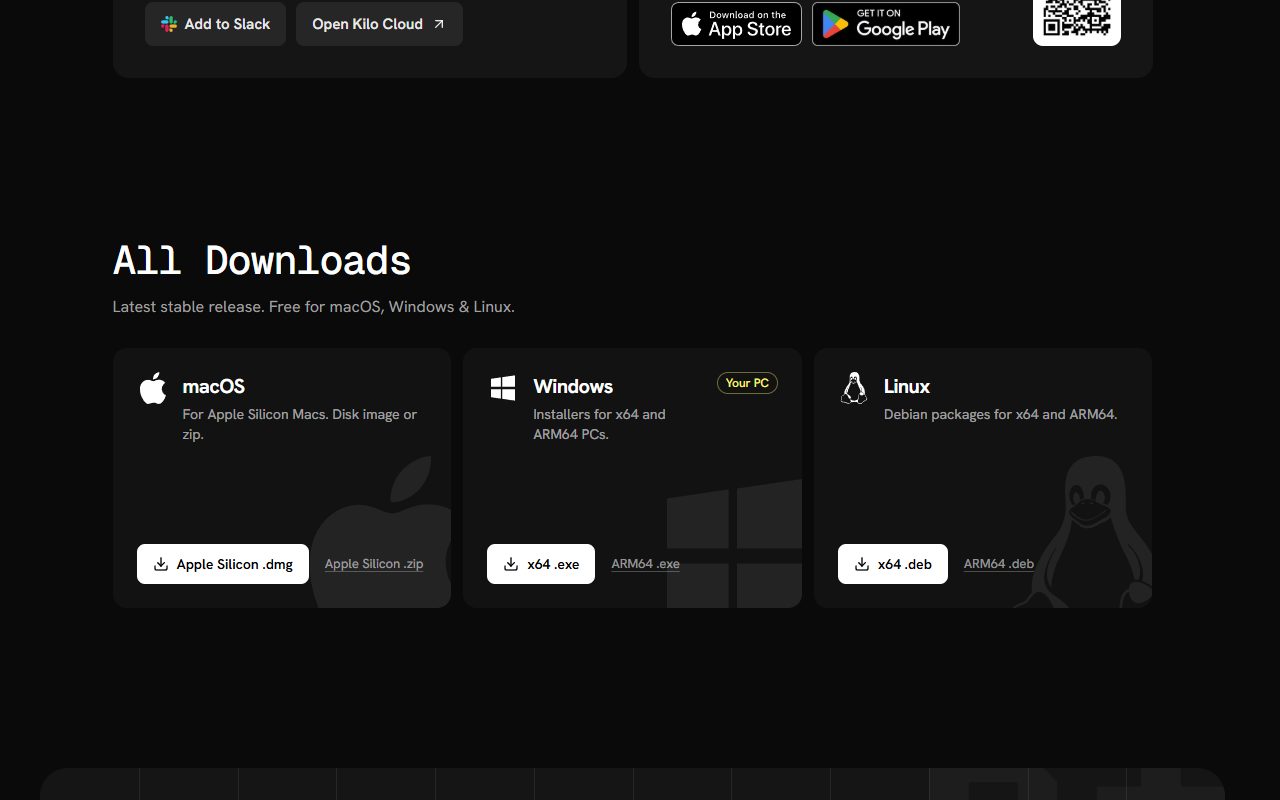This screenshot has width=1280, height=800.
Task: Click the arrow icon on Open Kilo Cloud
Action: (x=439, y=24)
